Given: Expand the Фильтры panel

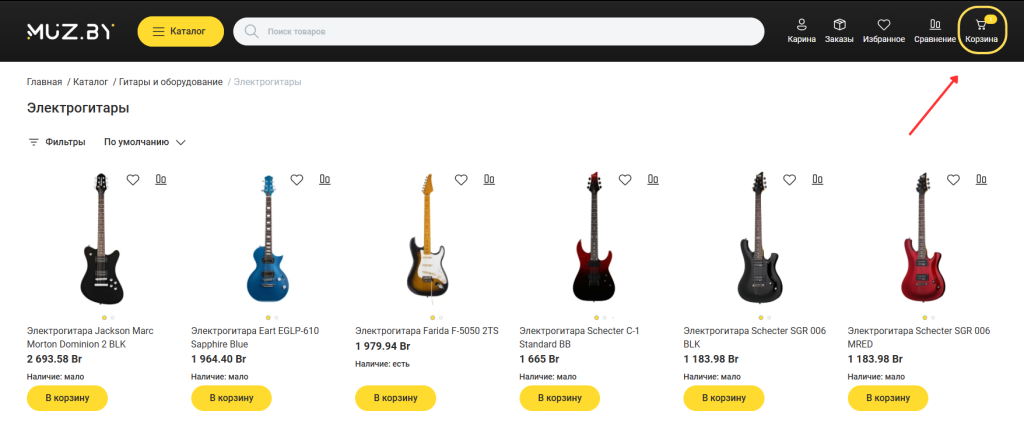Looking at the screenshot, I should [57, 142].
